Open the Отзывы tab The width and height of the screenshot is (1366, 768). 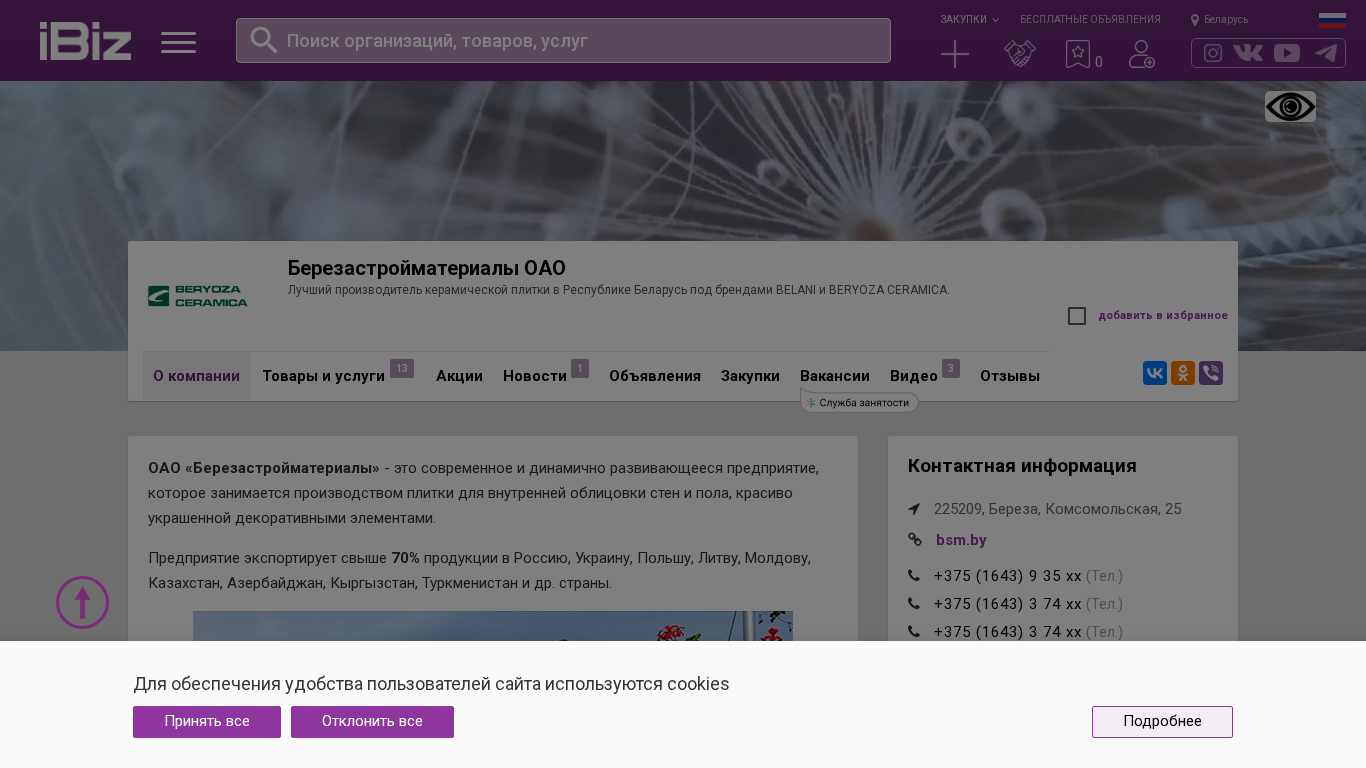point(1010,376)
